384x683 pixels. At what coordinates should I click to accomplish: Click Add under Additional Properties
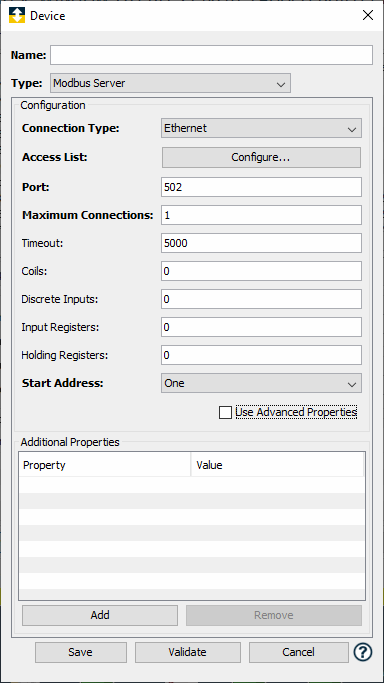[x=100, y=615]
